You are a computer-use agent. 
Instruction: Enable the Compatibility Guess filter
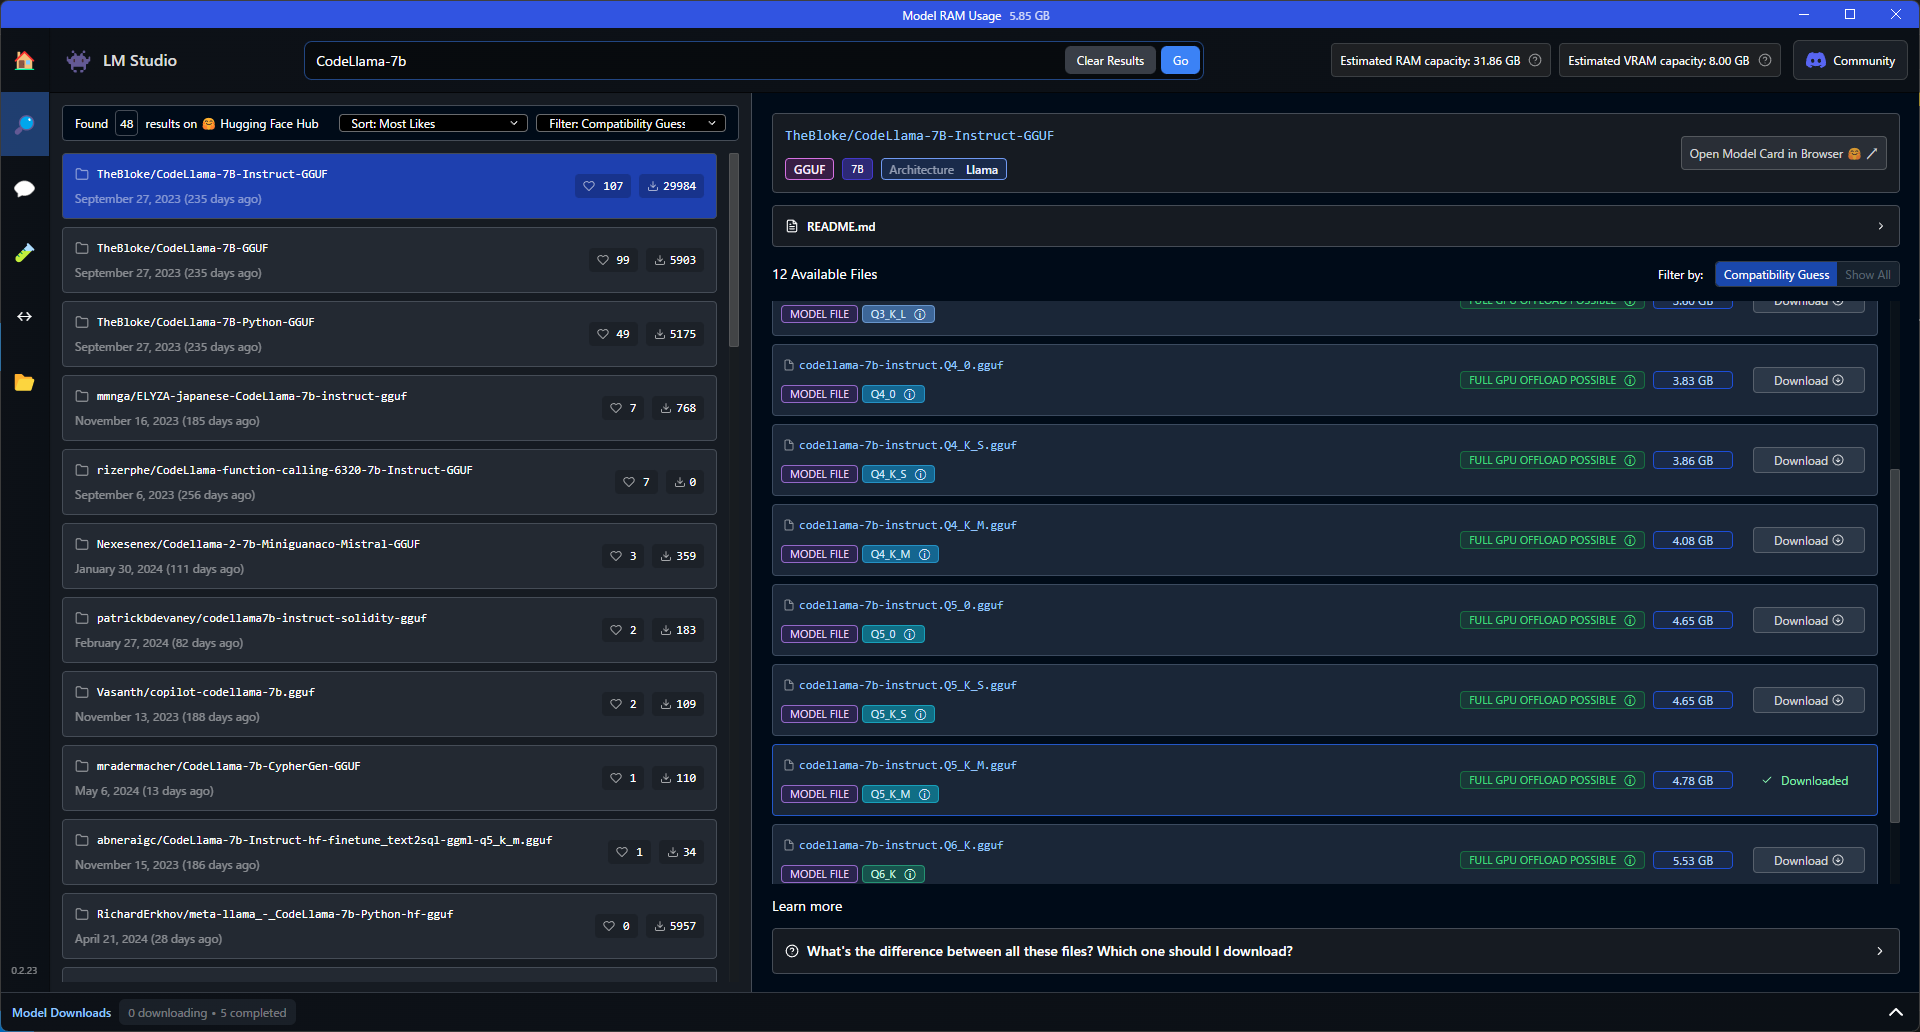click(x=1775, y=274)
